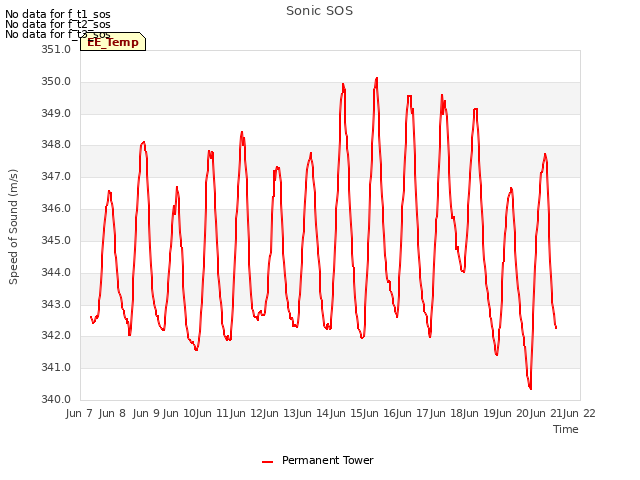Click the 351.0 y-axis tick label
The height and width of the screenshot is (480, 640).
click(x=56, y=49)
